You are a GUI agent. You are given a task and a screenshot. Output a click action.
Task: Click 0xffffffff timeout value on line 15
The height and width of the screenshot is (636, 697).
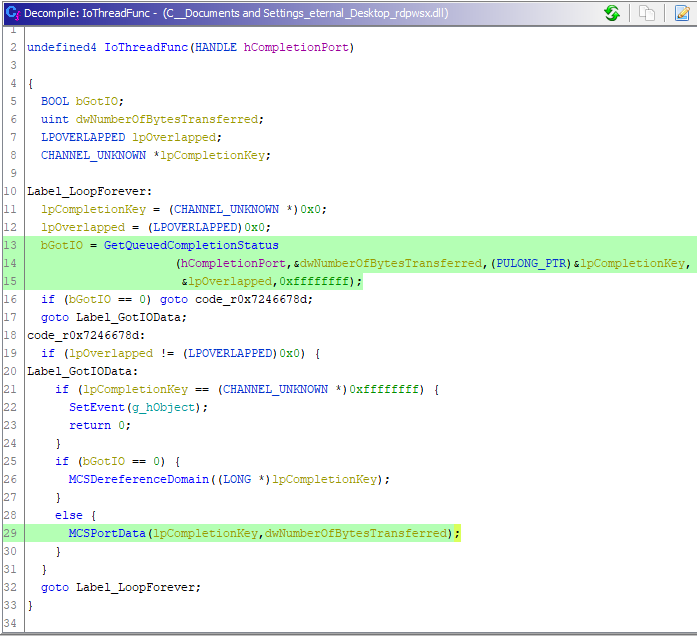[314, 281]
